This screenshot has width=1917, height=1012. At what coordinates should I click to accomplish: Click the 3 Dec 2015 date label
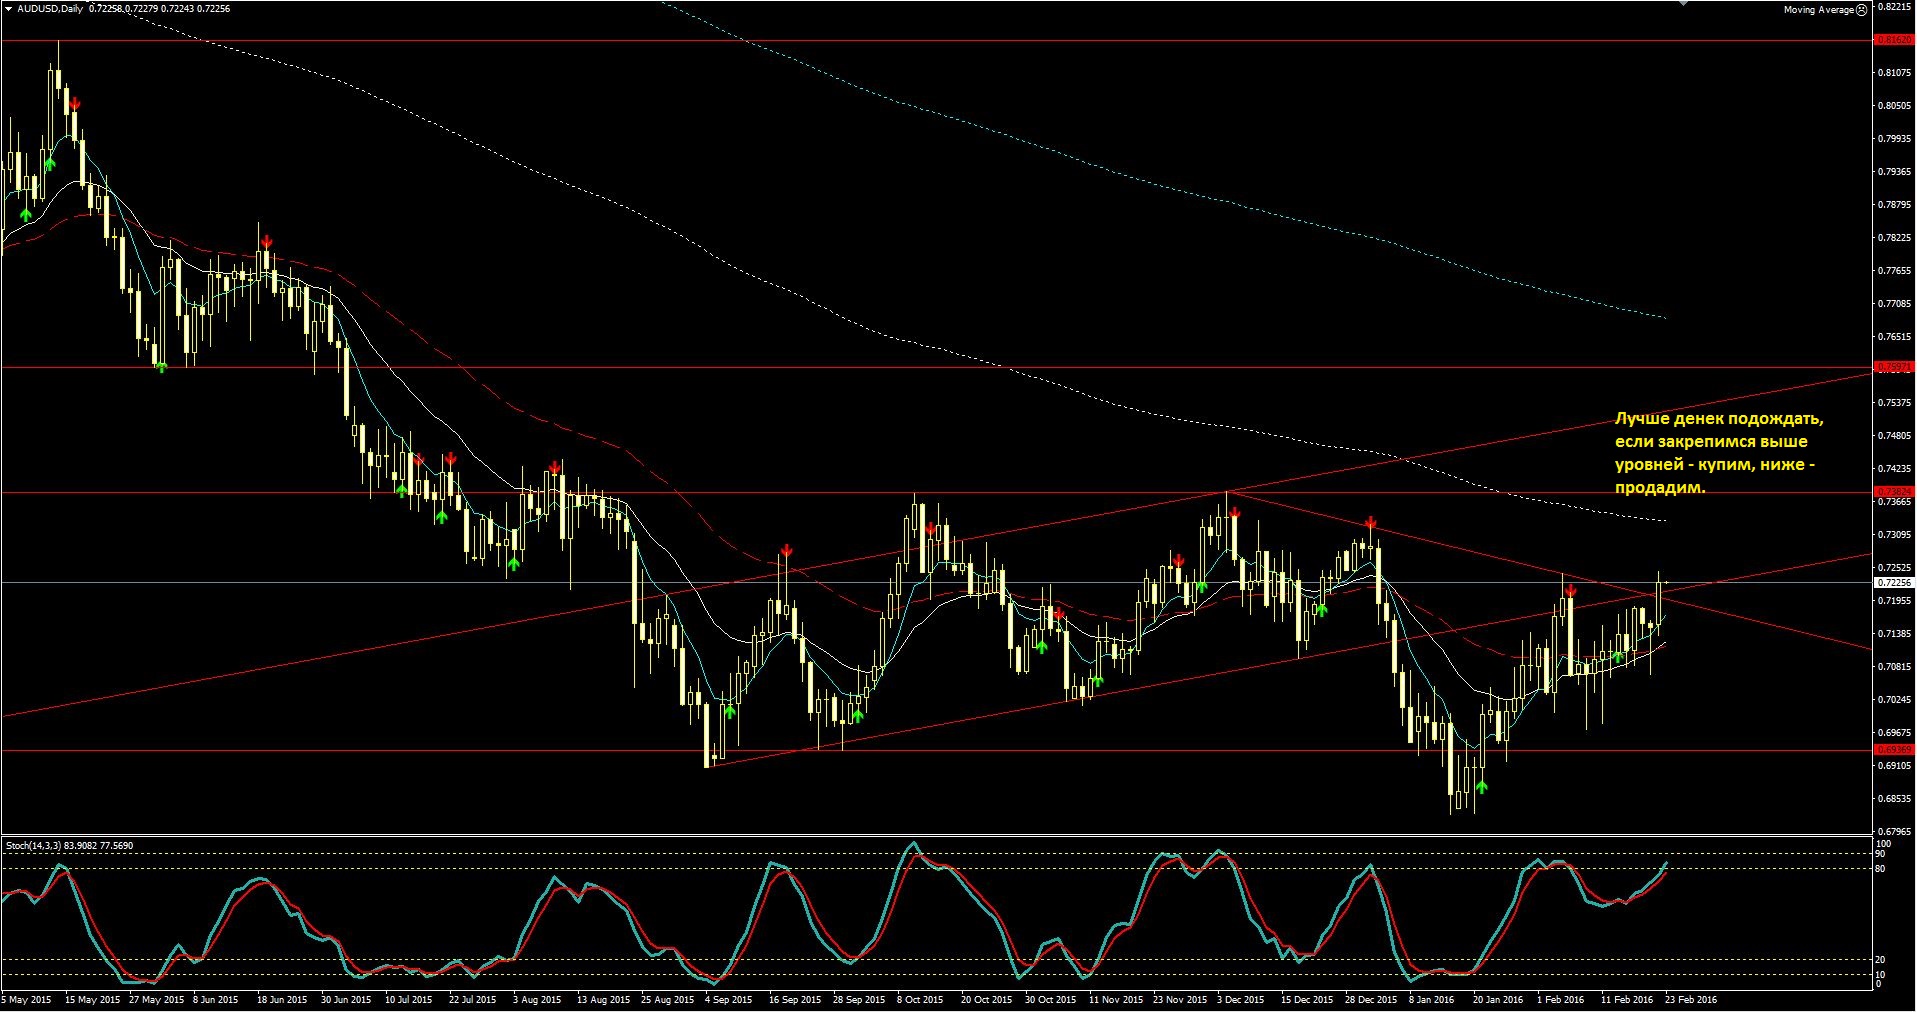tap(1240, 999)
